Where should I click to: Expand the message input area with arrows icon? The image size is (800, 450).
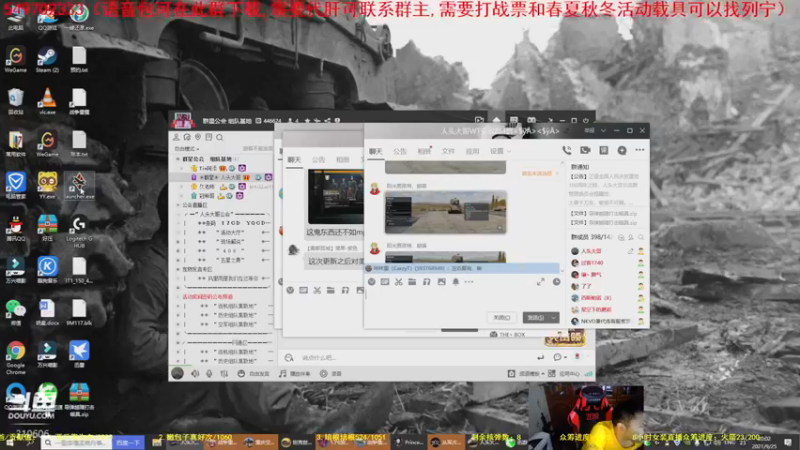(x=540, y=282)
